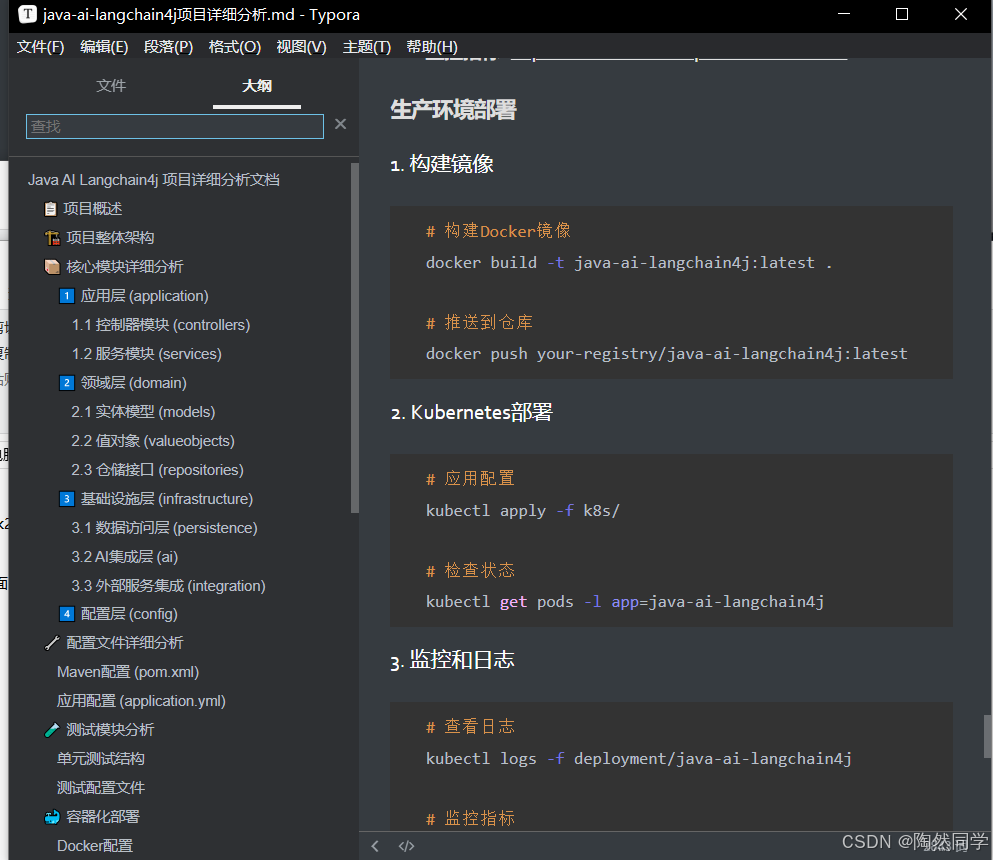Open the 格式(O) menu
993x860 pixels.
(x=234, y=47)
